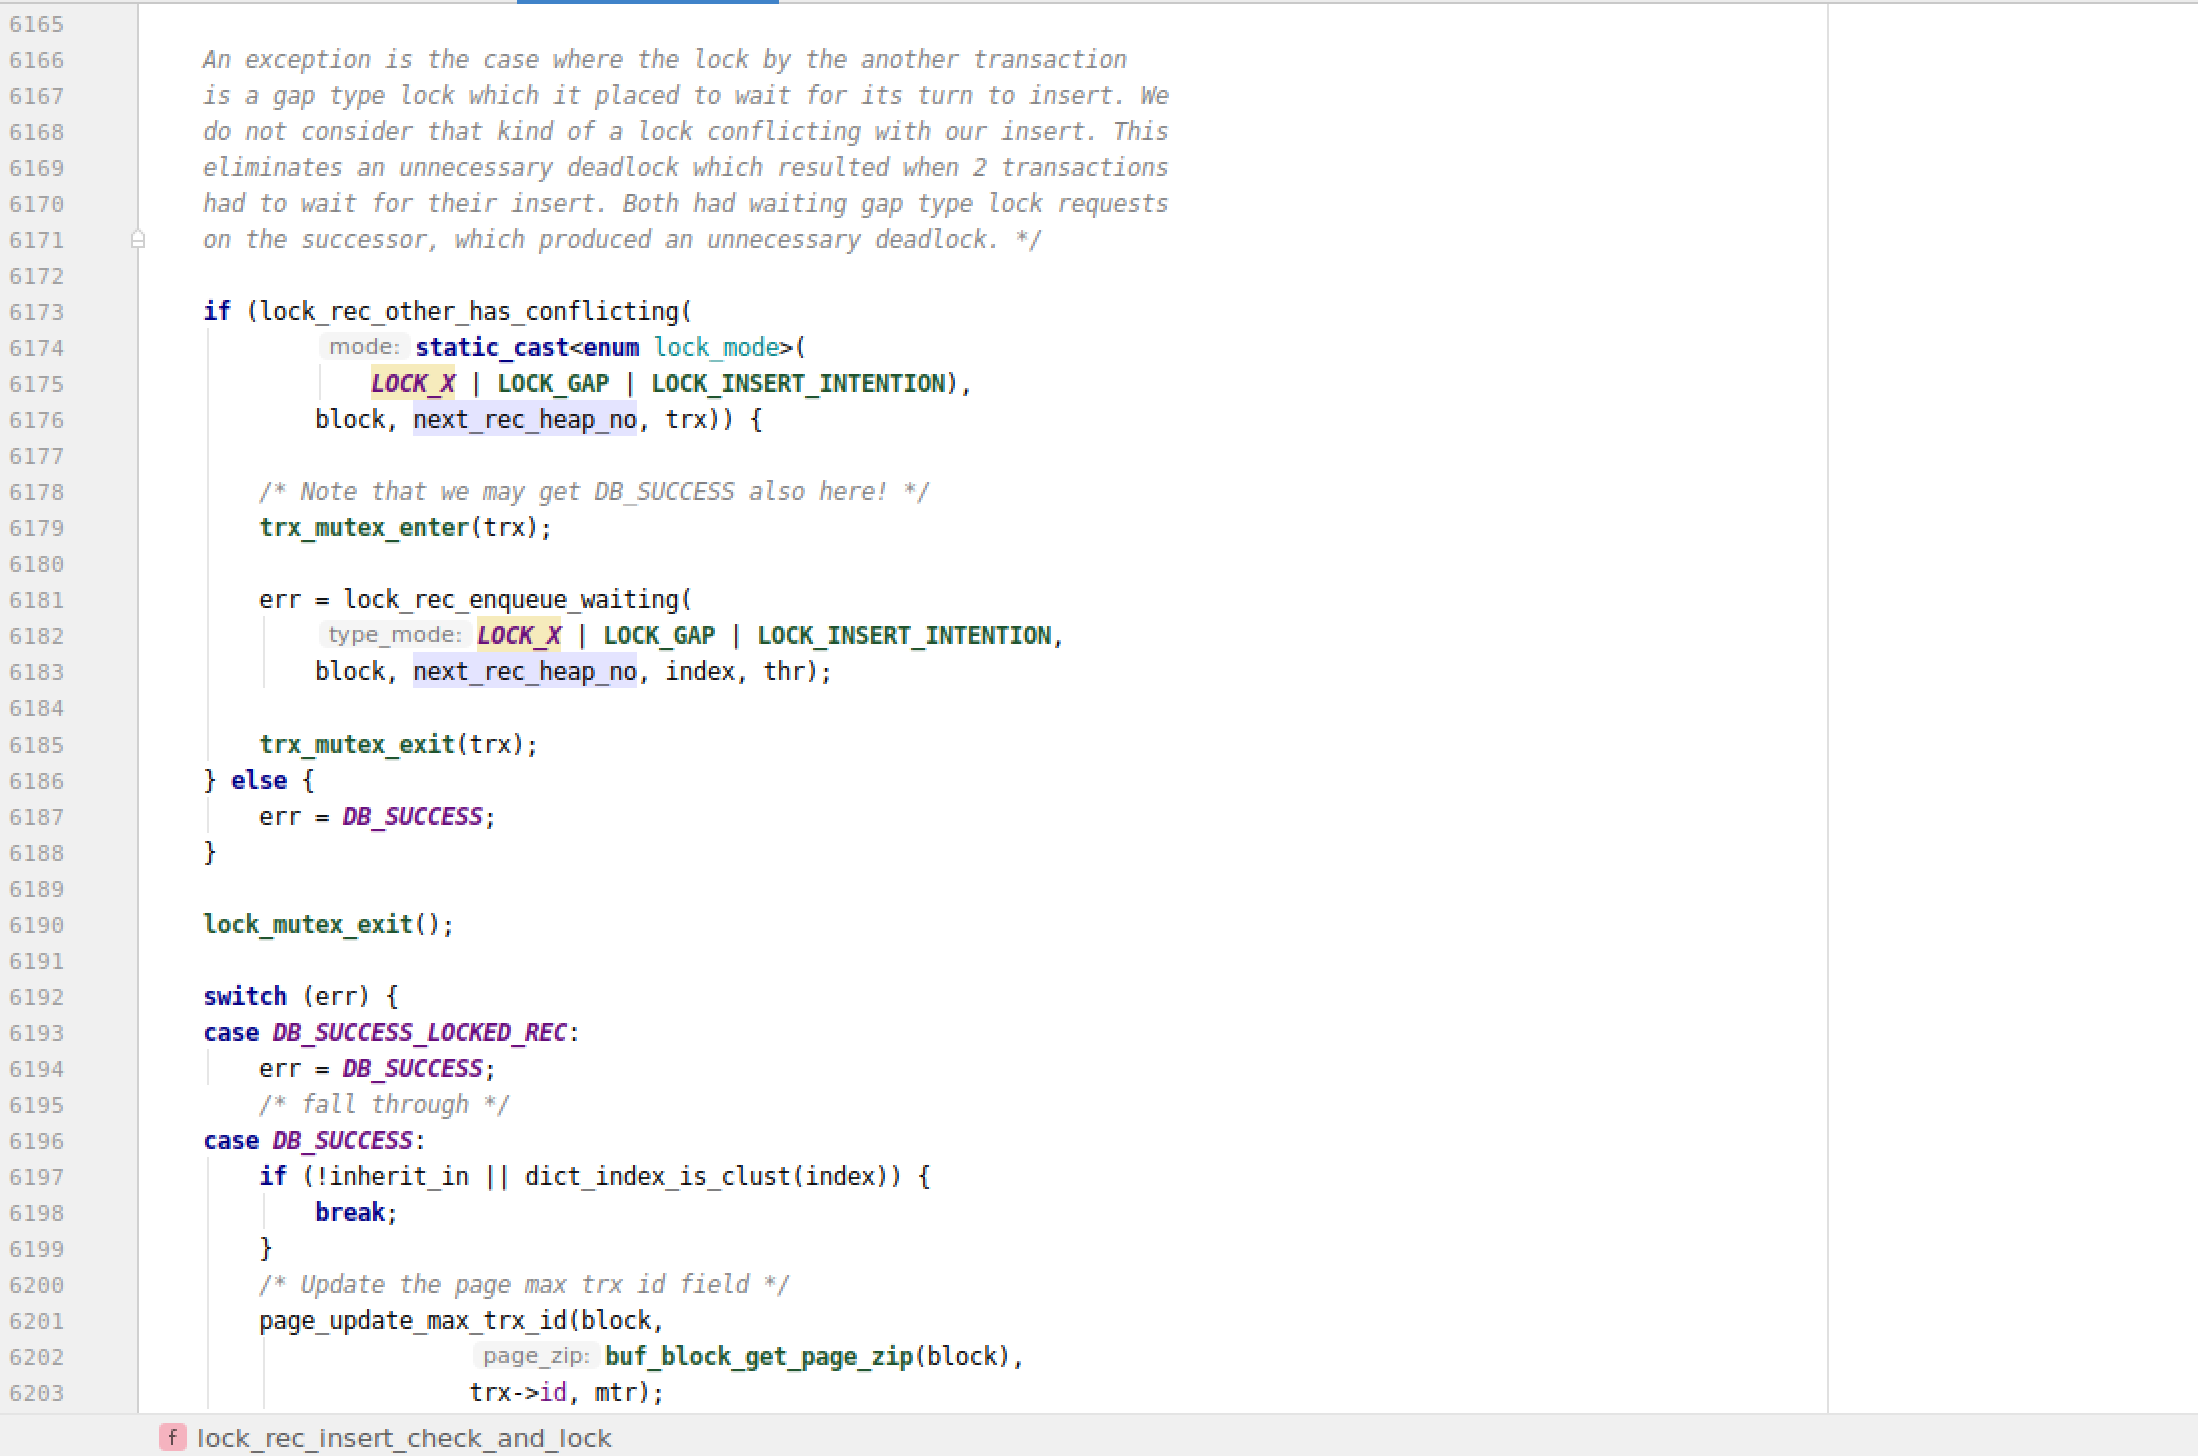
Task: Click the lock_rec_other_has_conflicting function name
Action: pyautogui.click(x=470, y=312)
